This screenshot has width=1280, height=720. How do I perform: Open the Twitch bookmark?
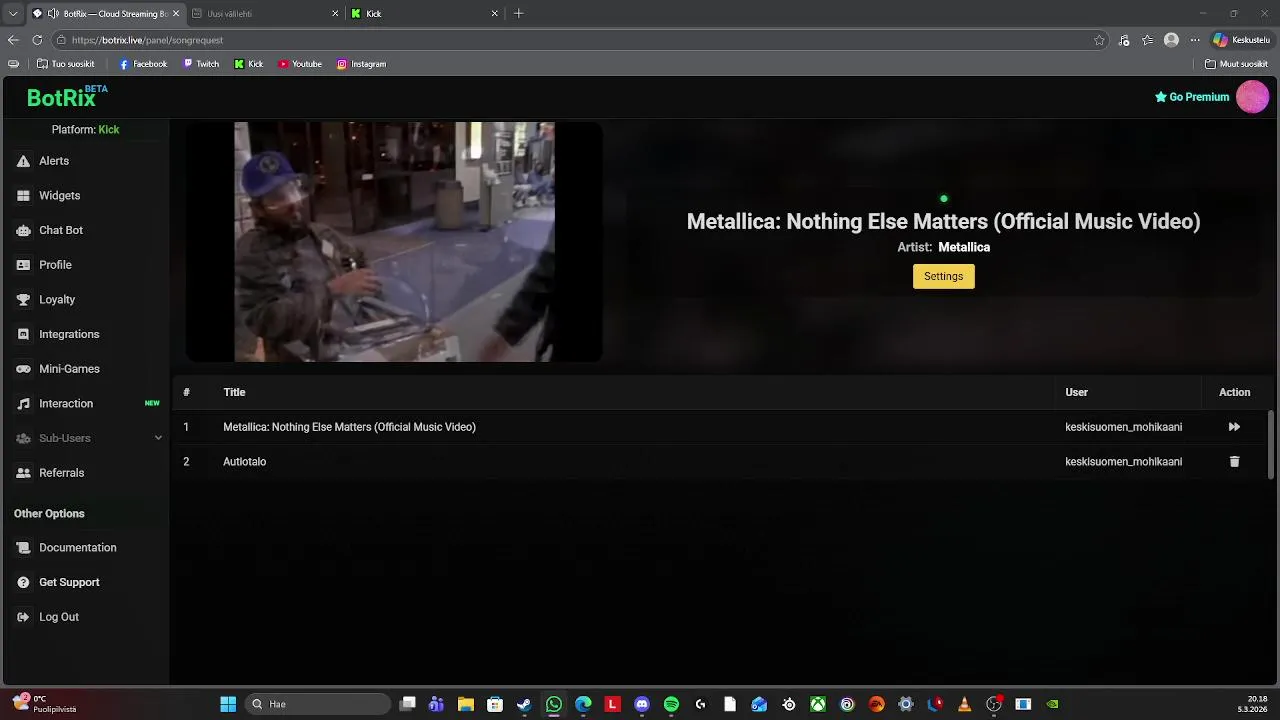201,64
